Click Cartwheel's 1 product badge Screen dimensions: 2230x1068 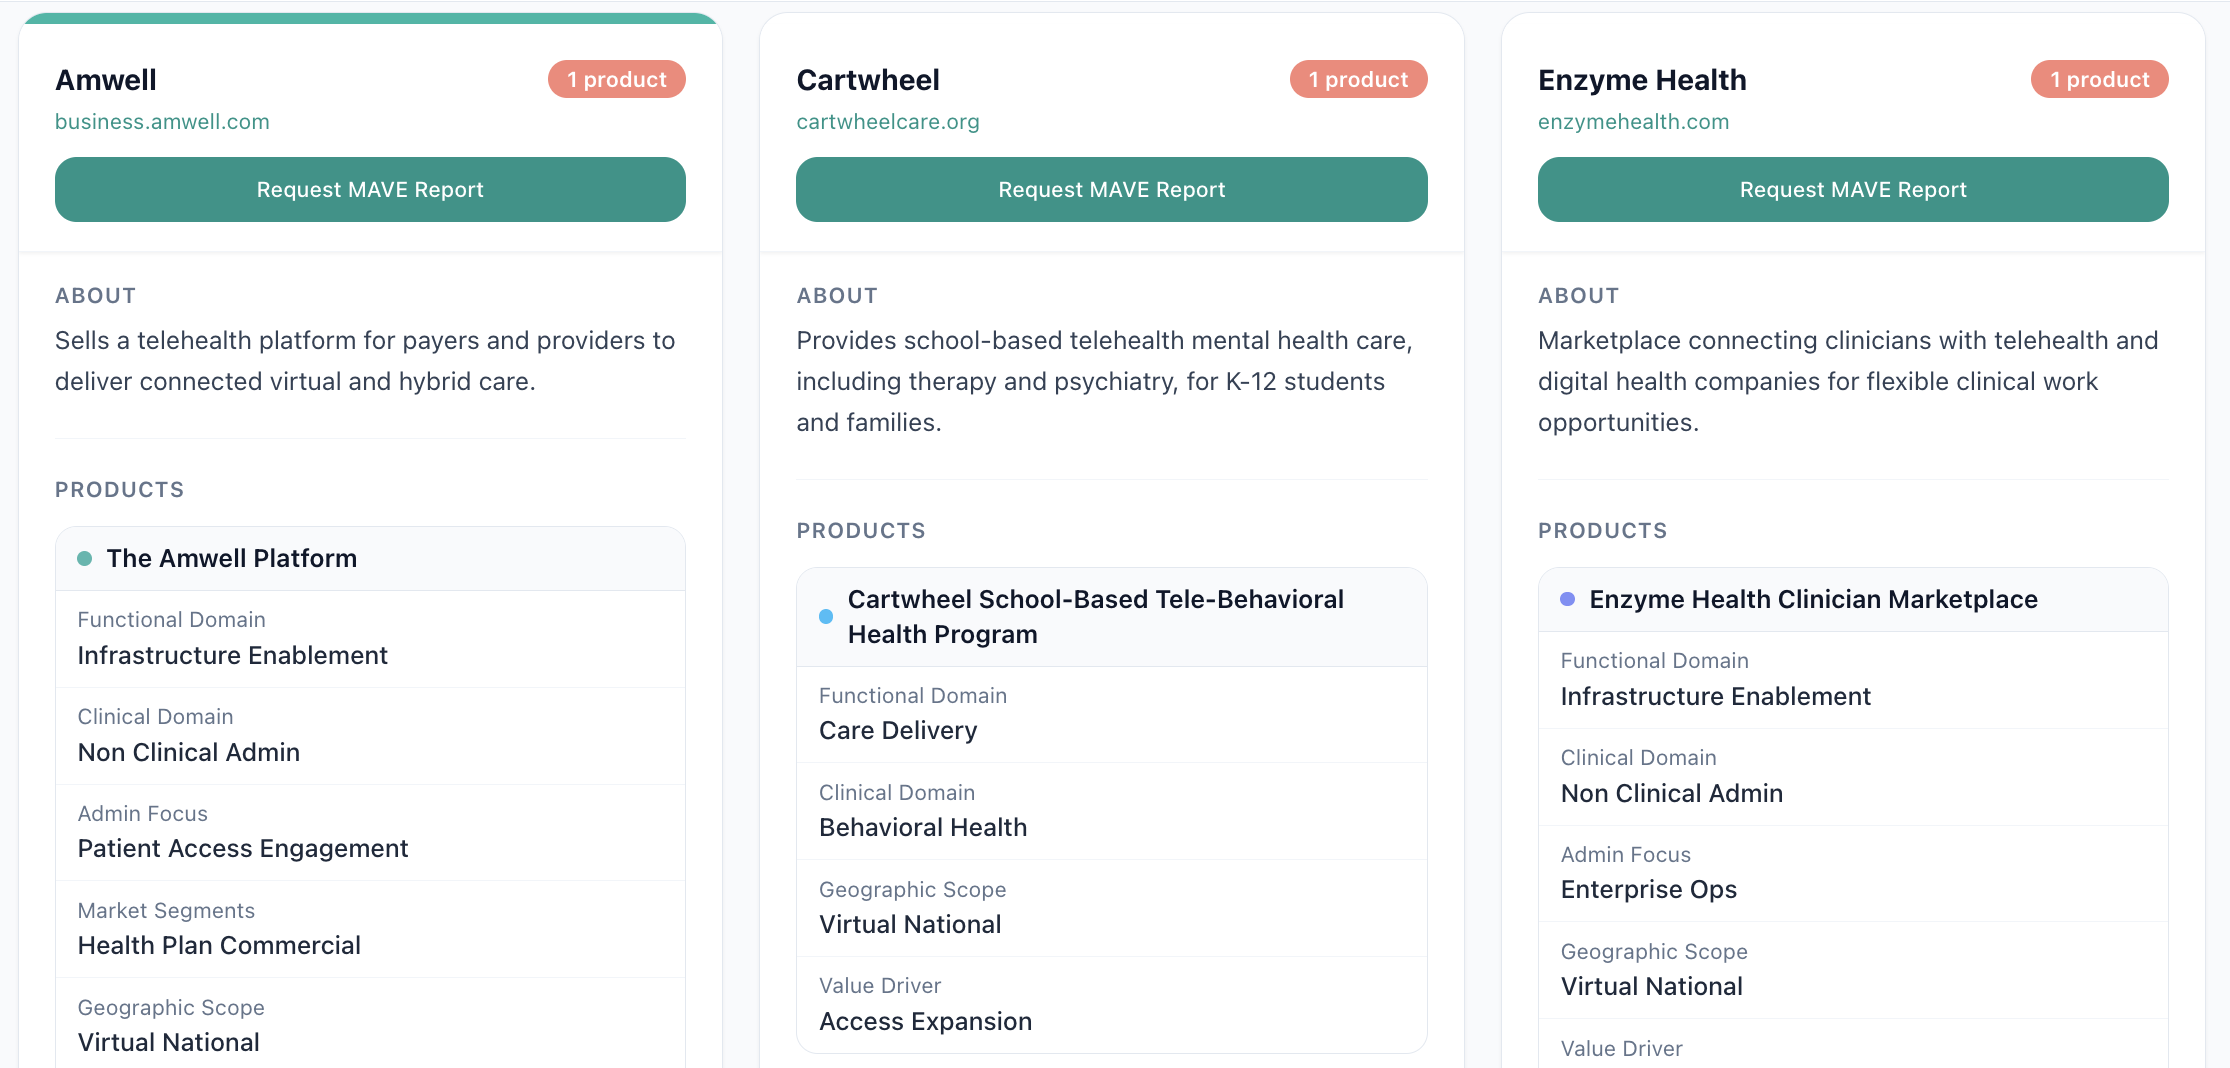coord(1358,79)
